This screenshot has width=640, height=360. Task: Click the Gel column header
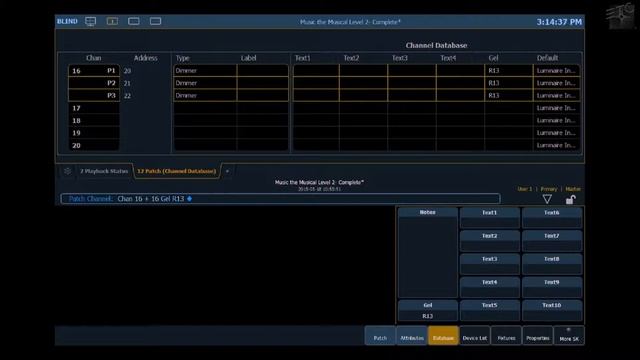[x=493, y=58]
